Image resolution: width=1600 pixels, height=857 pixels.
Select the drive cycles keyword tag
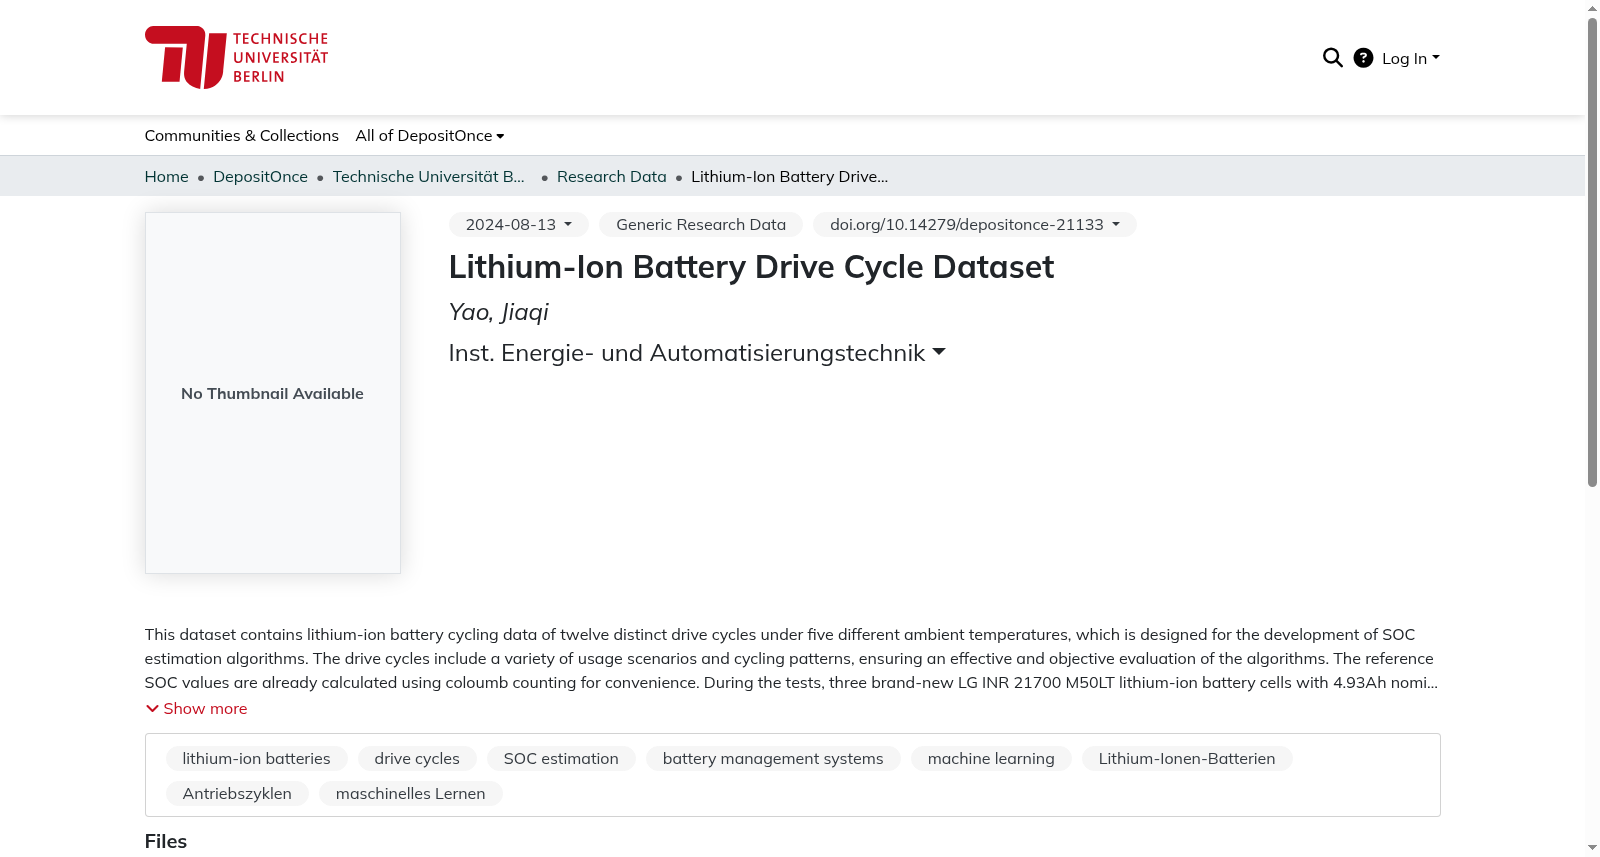(x=417, y=759)
